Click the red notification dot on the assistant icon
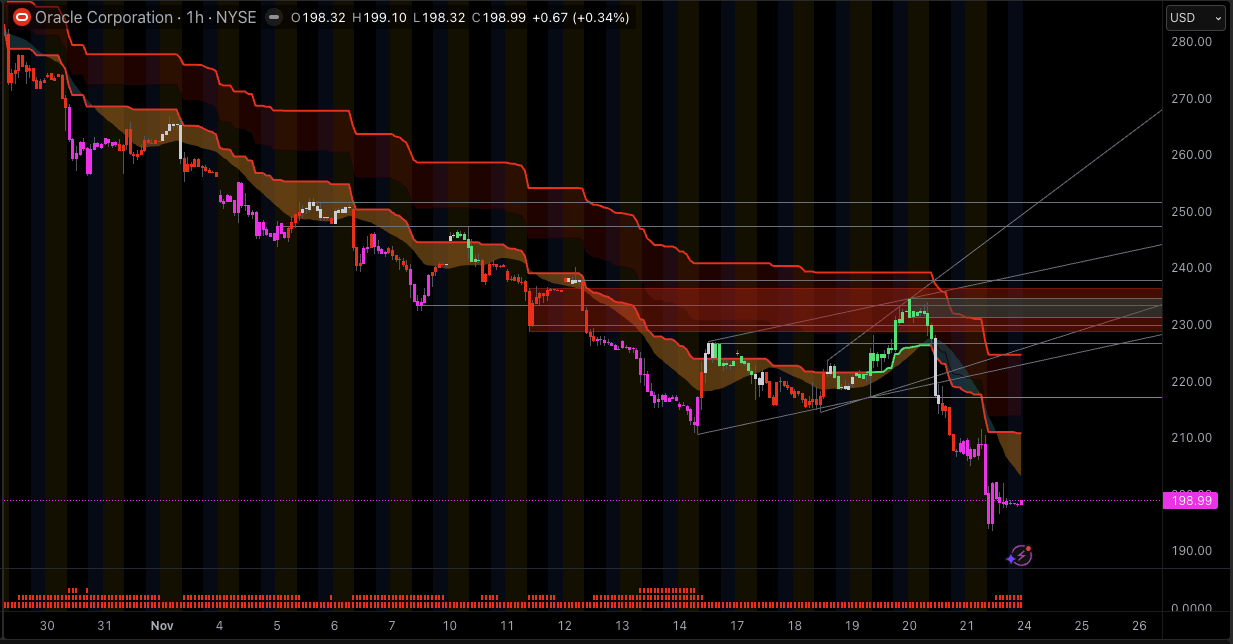Image resolution: width=1233 pixels, height=644 pixels. 1029,548
